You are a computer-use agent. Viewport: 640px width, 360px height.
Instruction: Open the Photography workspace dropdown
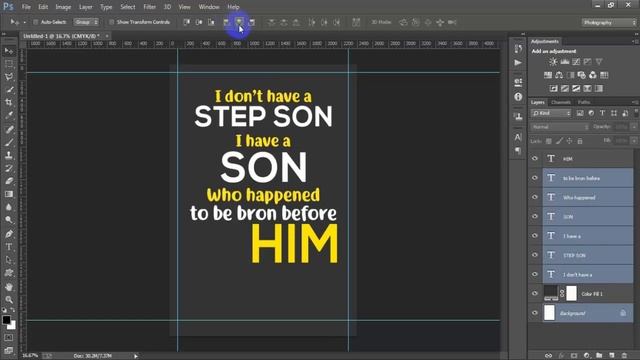(x=609, y=22)
